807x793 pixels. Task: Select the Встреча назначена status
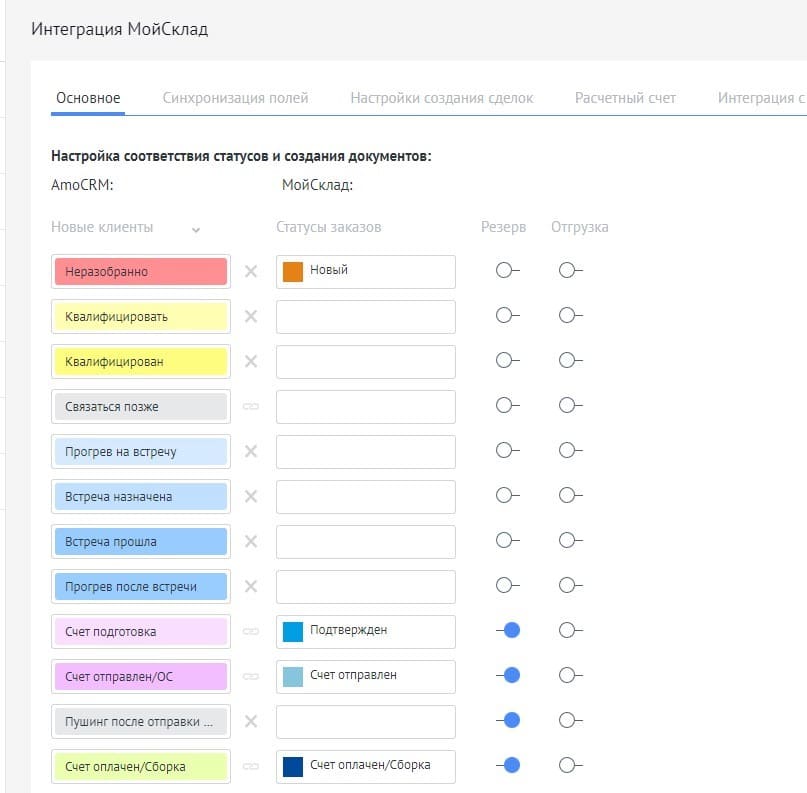click(141, 497)
